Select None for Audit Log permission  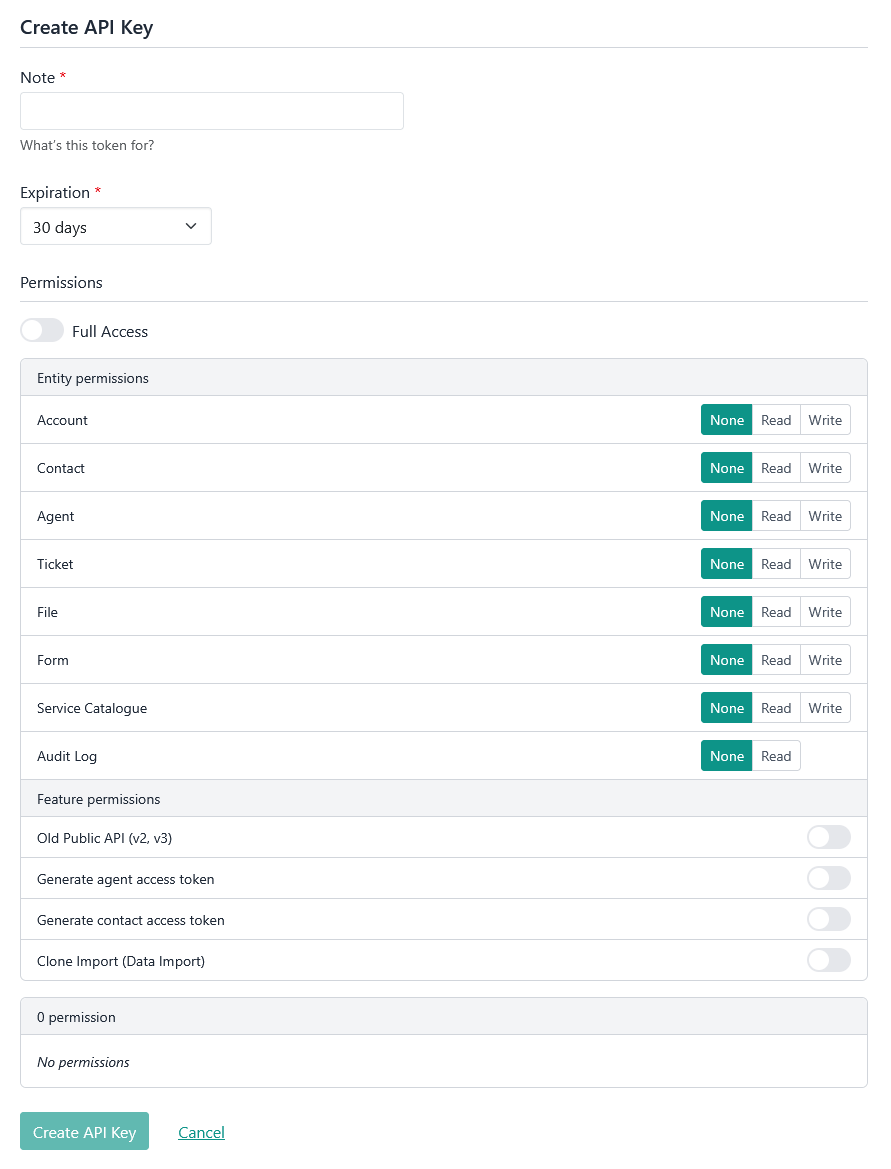pos(727,756)
